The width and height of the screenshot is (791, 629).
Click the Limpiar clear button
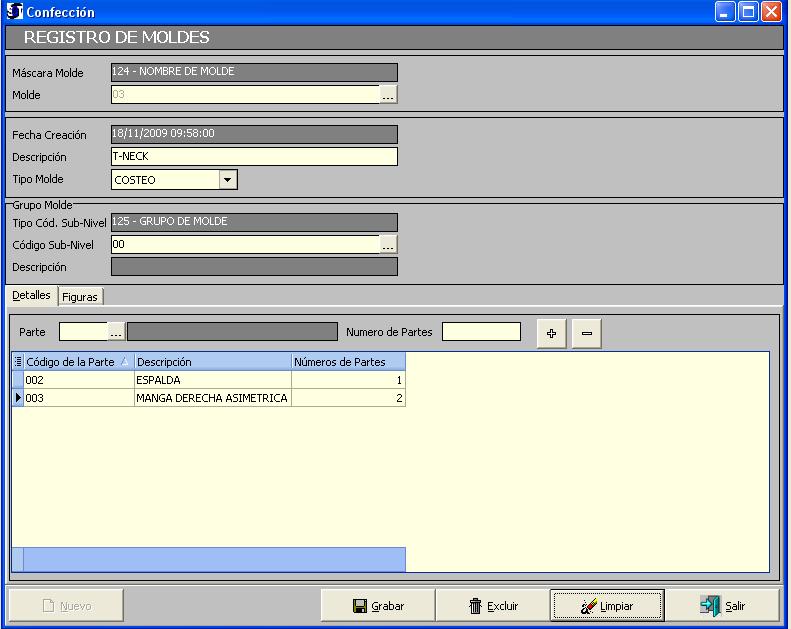[x=606, y=606]
